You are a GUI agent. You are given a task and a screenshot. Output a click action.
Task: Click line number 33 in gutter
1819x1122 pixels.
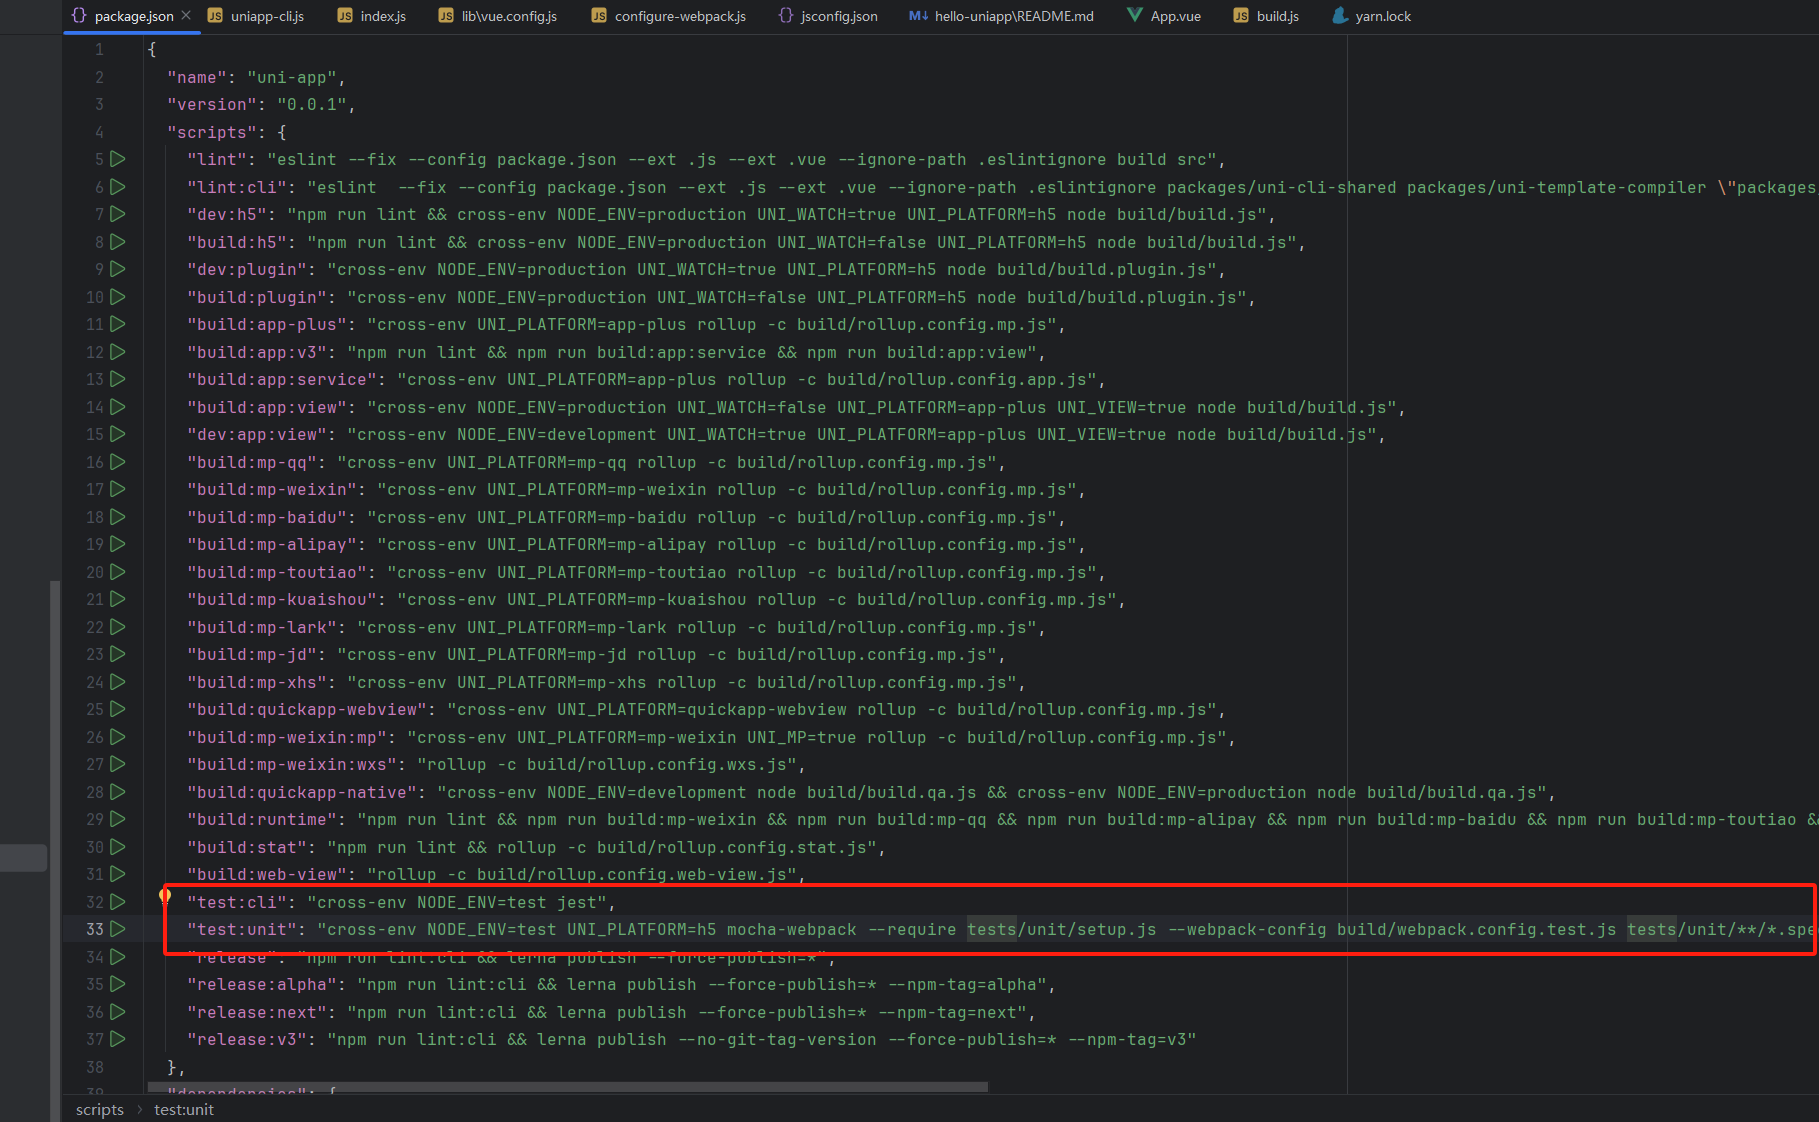pyautogui.click(x=94, y=929)
